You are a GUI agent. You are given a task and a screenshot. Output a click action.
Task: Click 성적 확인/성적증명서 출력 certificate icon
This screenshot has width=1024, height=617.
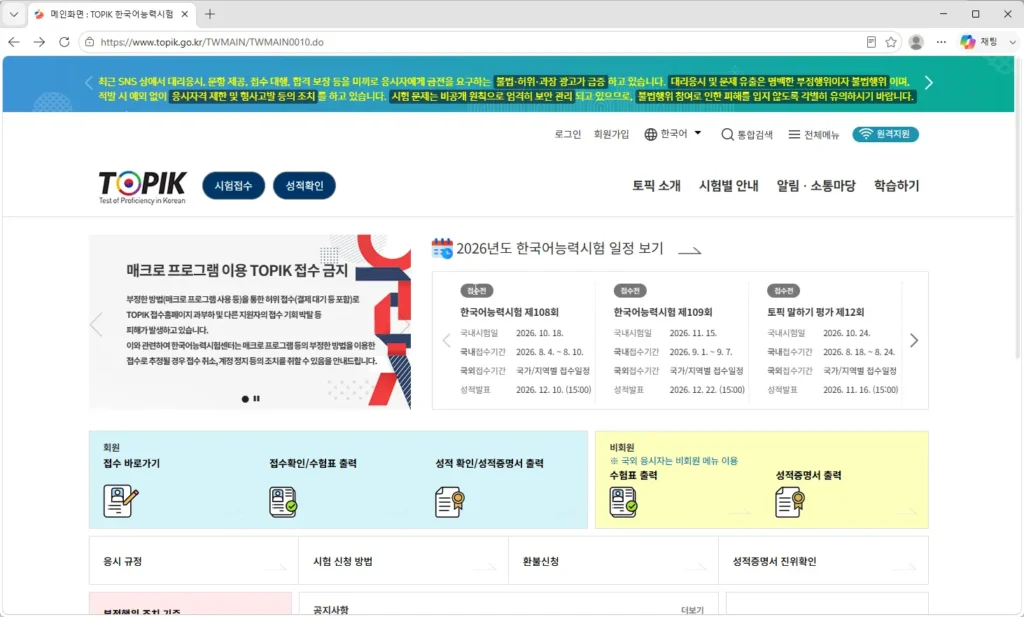coord(449,502)
